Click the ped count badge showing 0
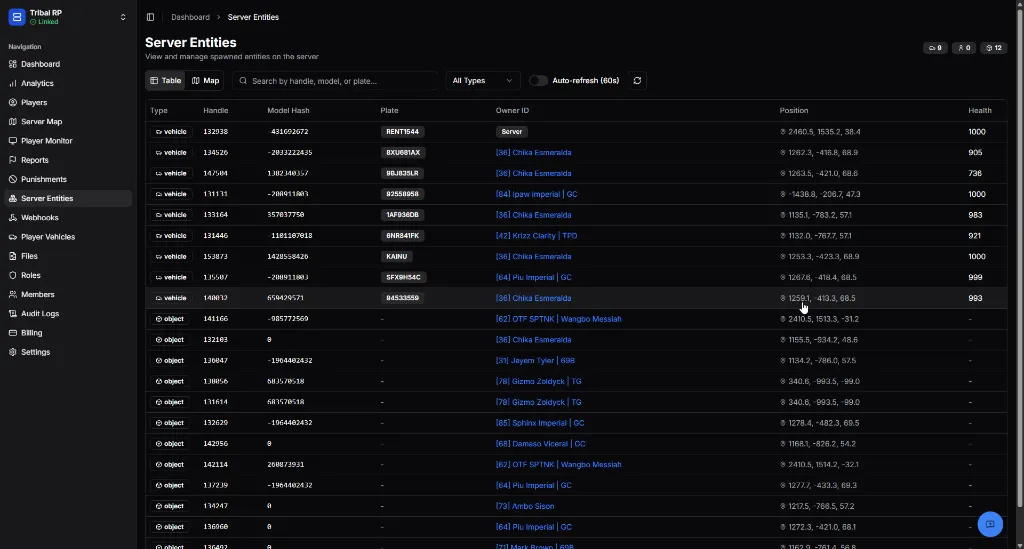Image resolution: width=1024 pixels, height=549 pixels. (964, 48)
